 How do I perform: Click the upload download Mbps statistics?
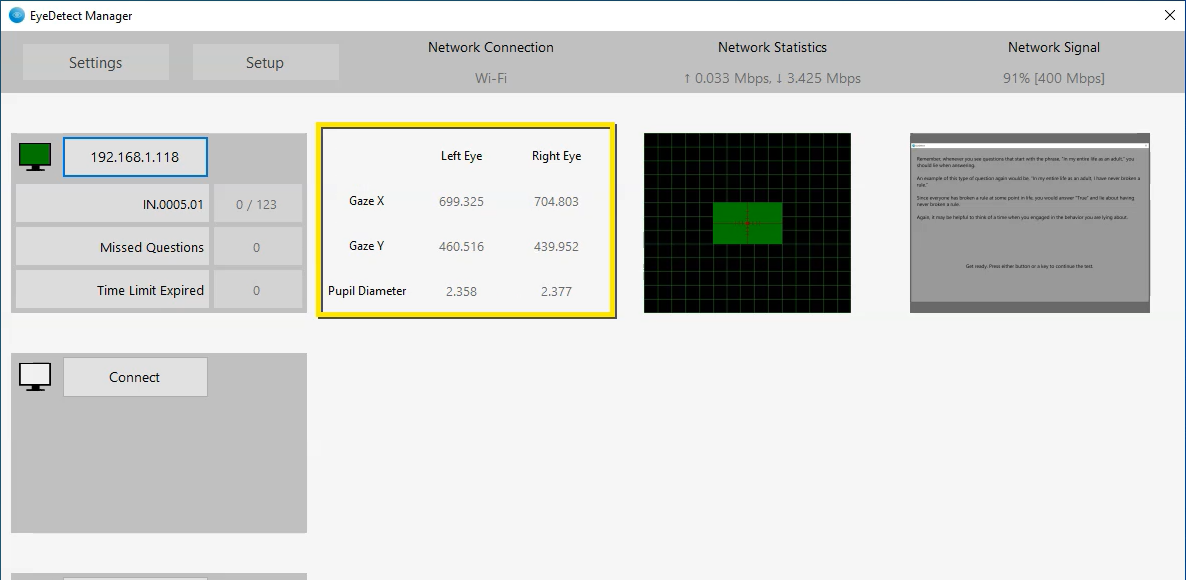click(772, 78)
